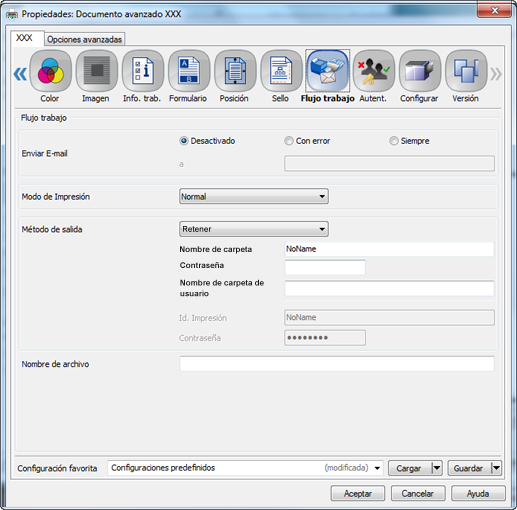
Task: Choose the Con error email option
Action: click(x=289, y=141)
